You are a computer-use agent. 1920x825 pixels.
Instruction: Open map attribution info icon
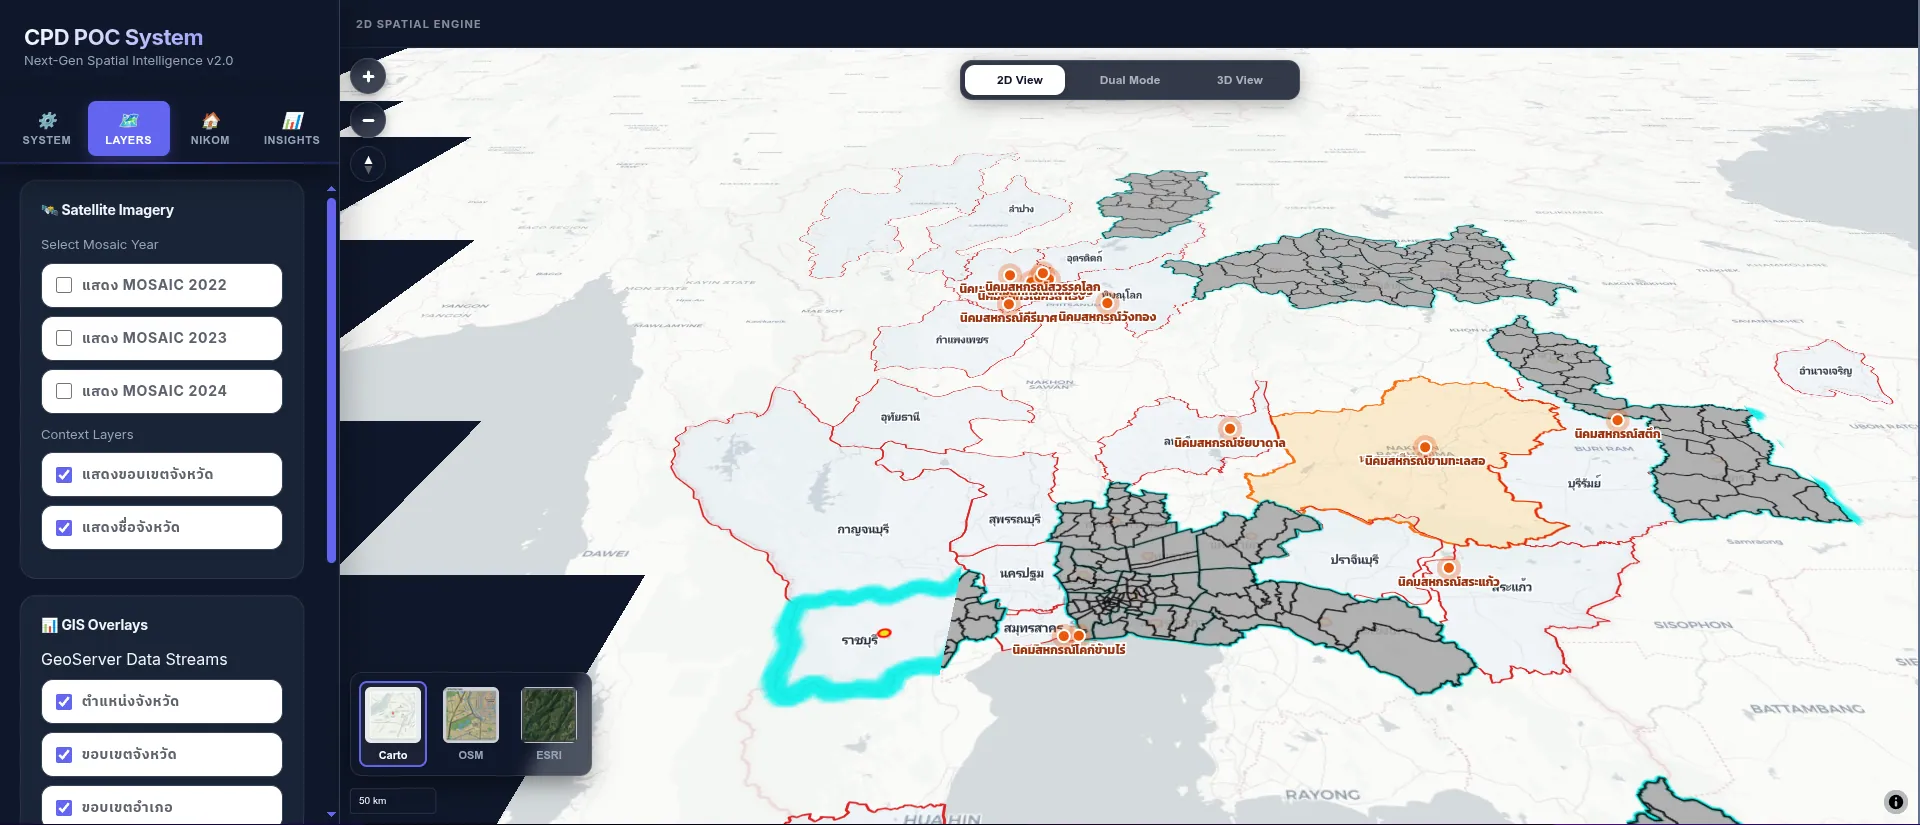point(1895,801)
